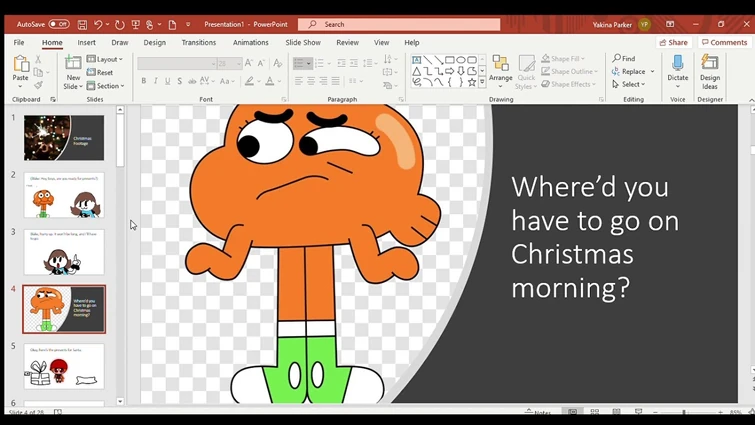
Task: Open the View tab
Action: (x=381, y=42)
